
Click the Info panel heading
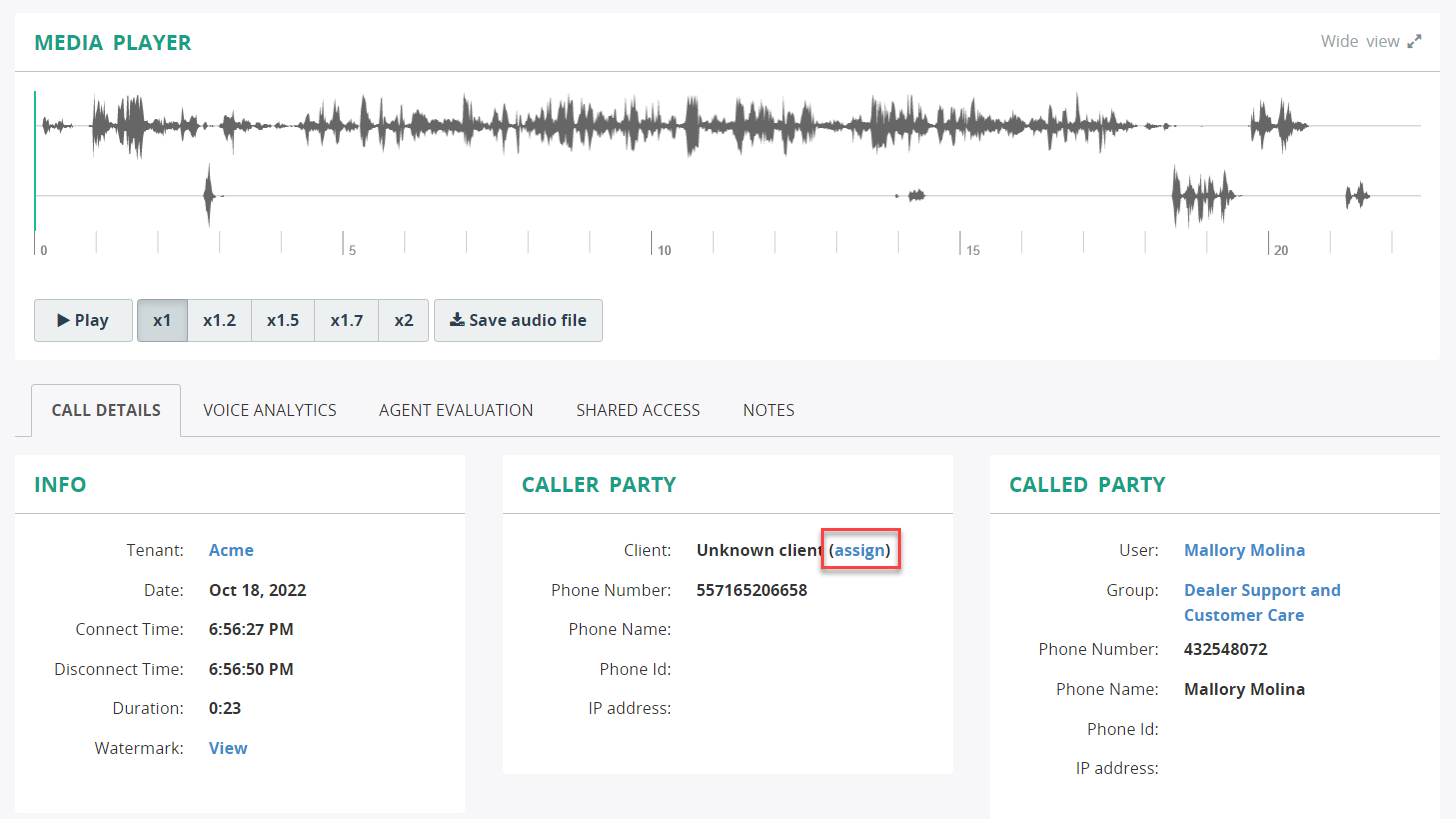coord(60,485)
